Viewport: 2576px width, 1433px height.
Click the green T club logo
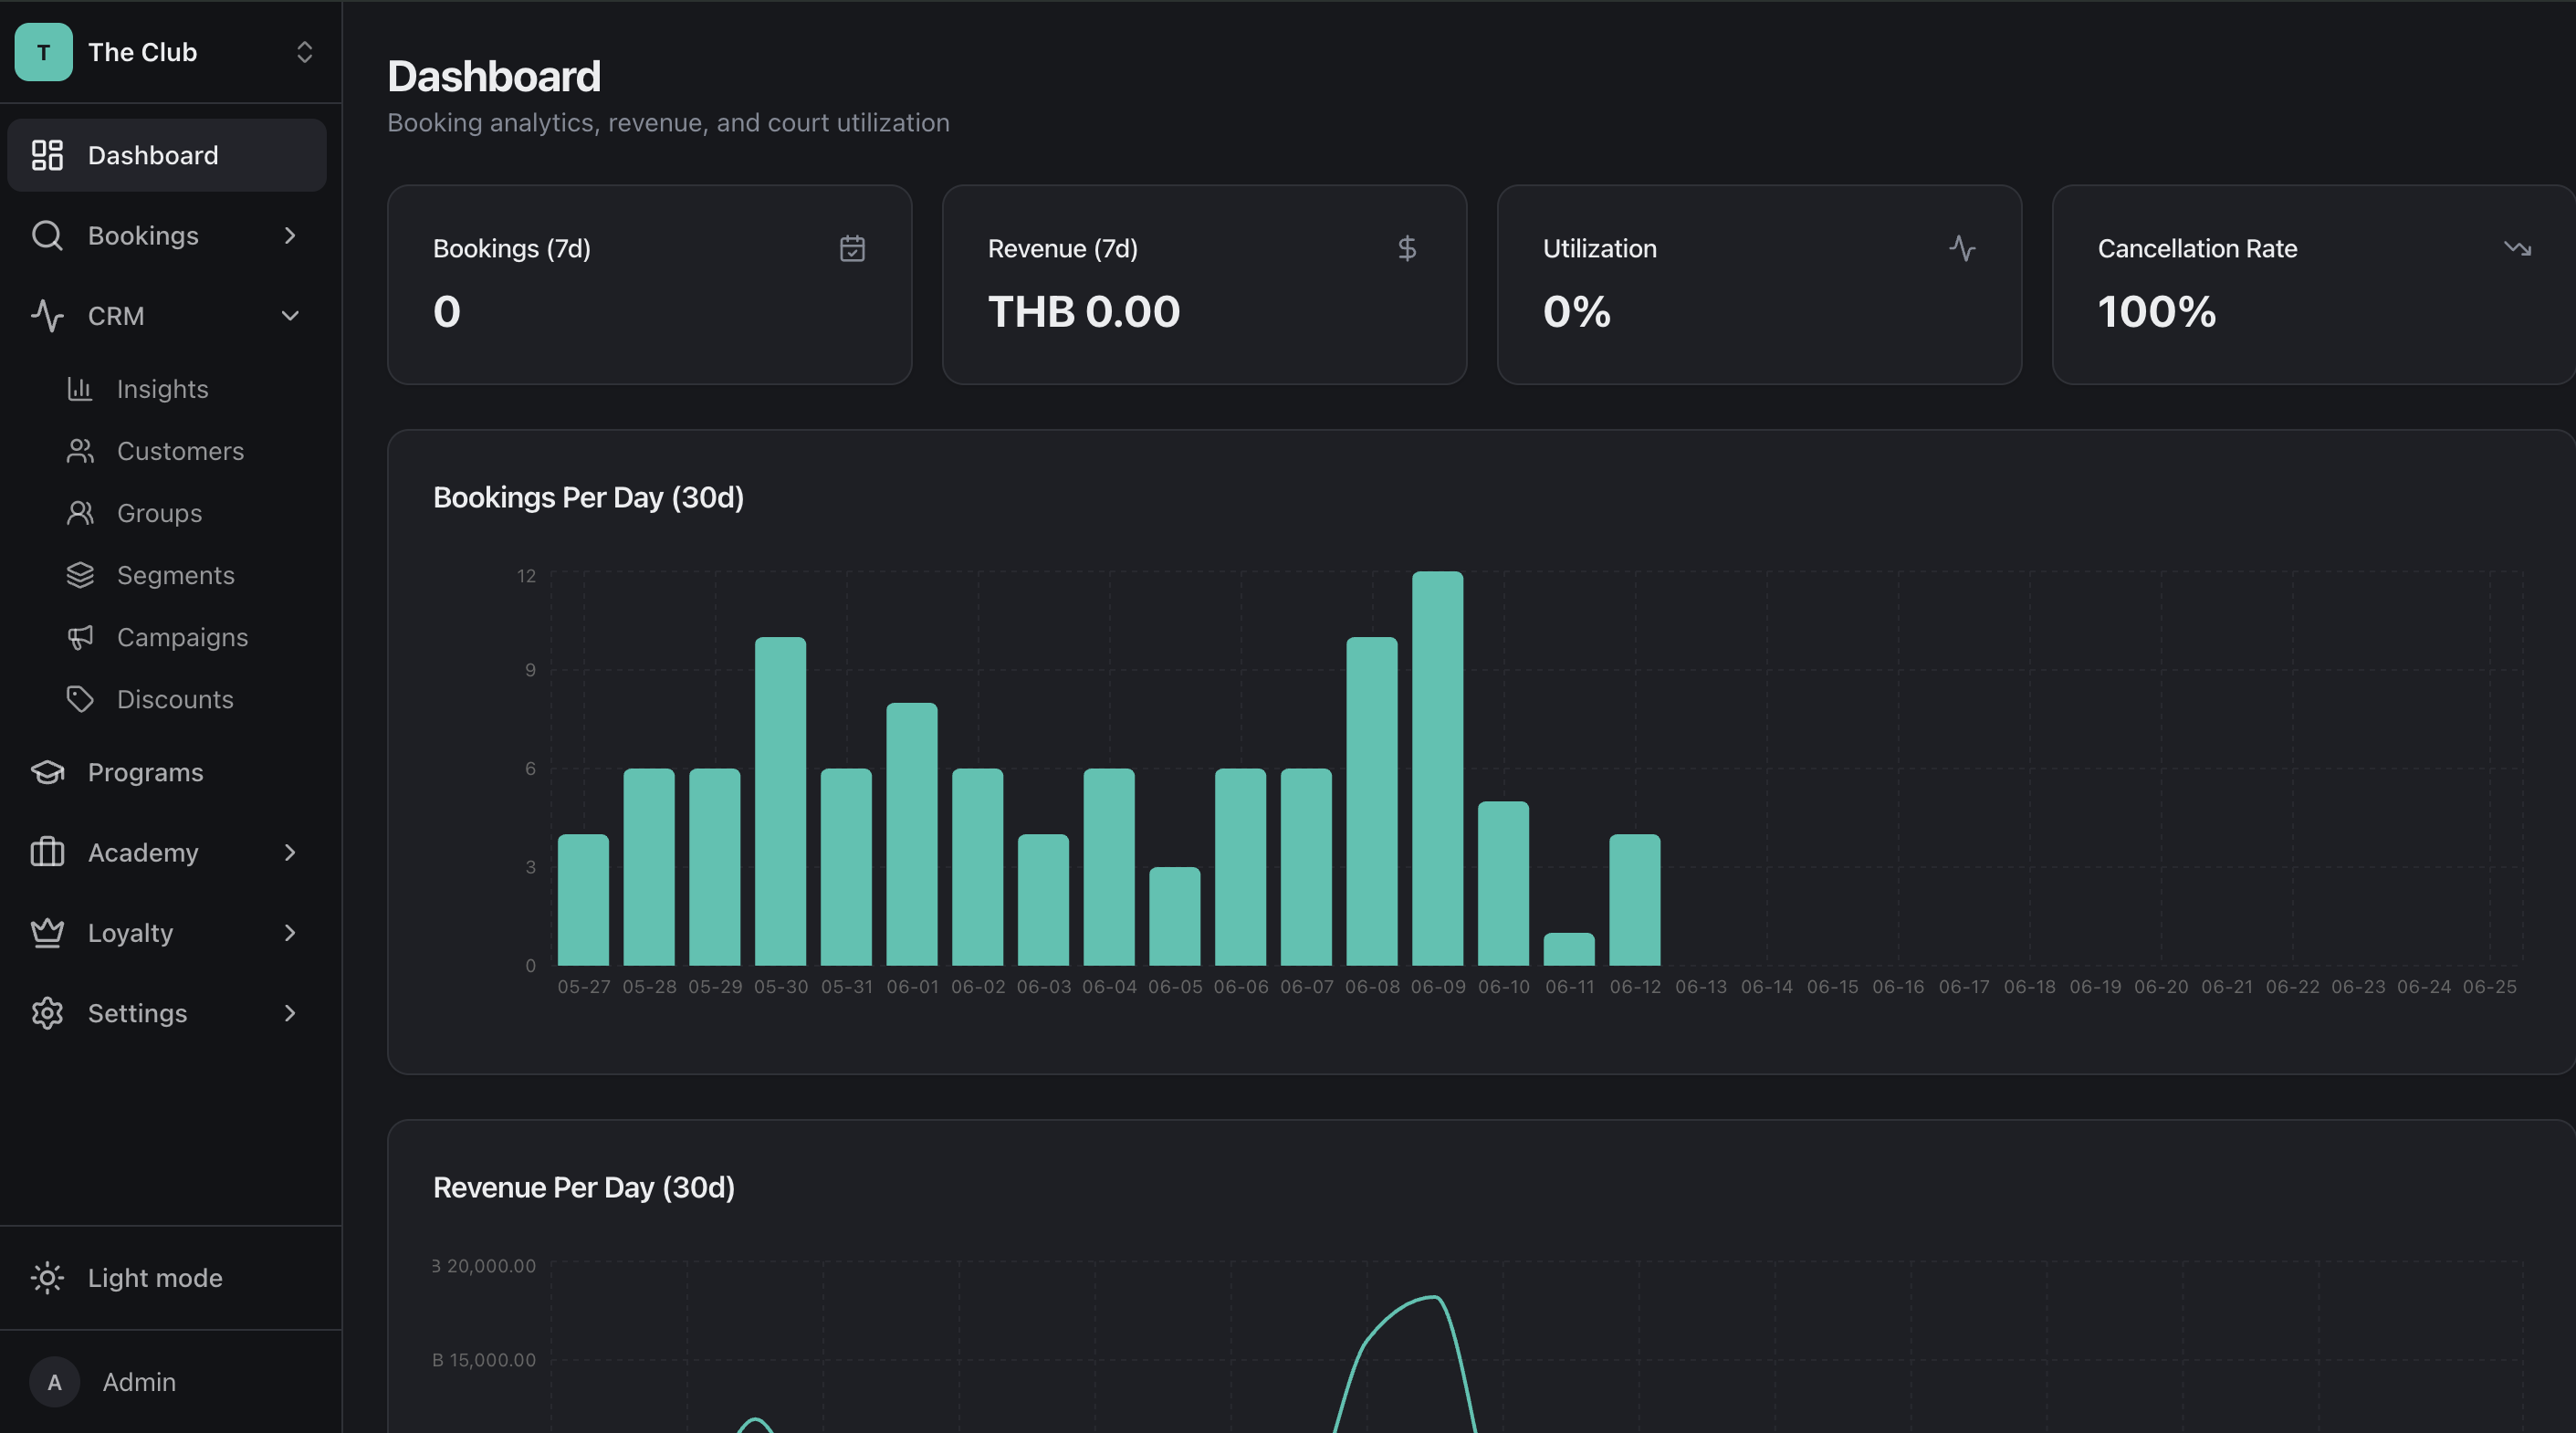43,52
